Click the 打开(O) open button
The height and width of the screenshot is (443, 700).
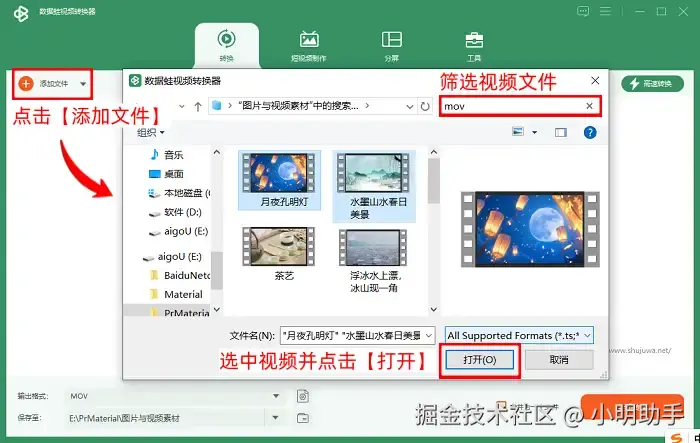click(479, 360)
